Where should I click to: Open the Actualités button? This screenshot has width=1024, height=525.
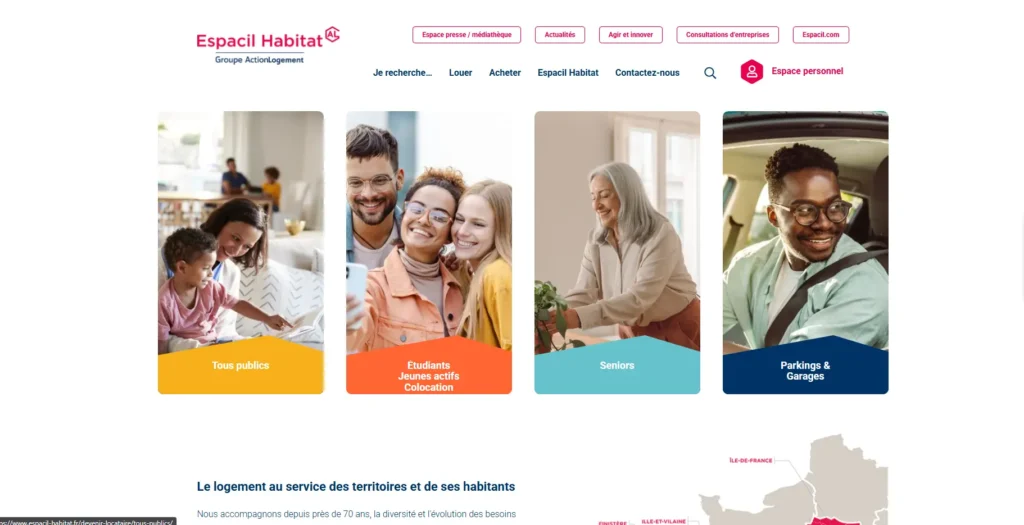560,35
